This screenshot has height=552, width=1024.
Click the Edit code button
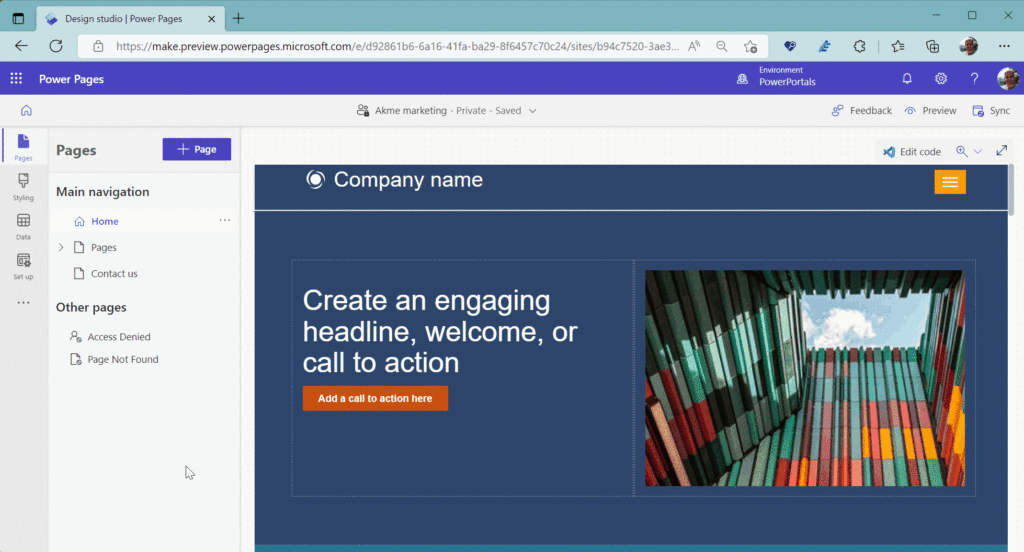[911, 151]
